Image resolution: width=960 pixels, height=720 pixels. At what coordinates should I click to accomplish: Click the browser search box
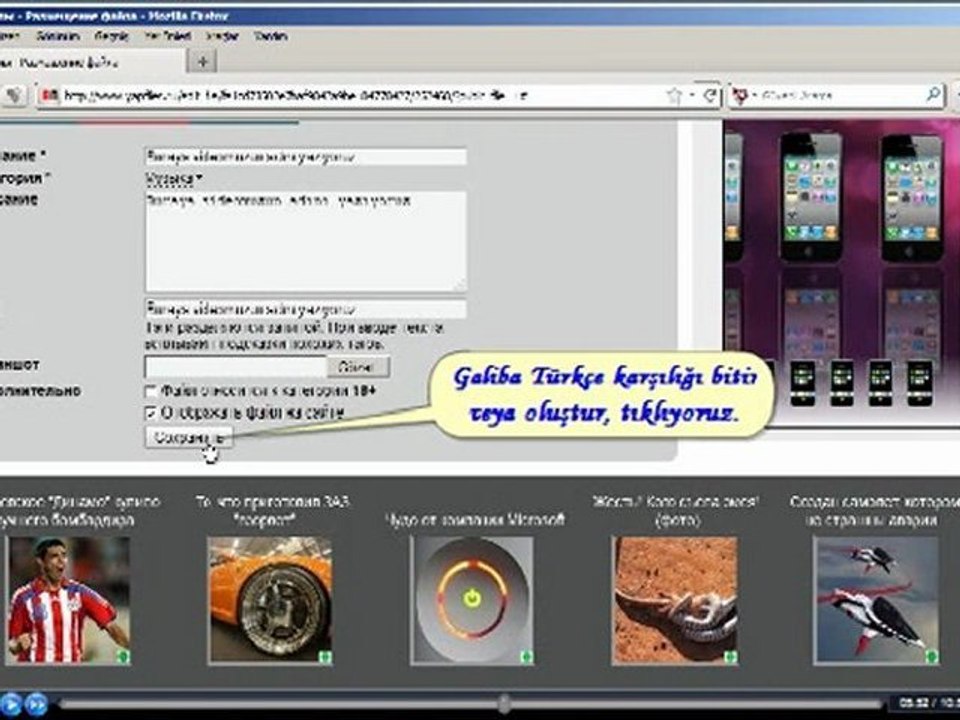[x=836, y=95]
